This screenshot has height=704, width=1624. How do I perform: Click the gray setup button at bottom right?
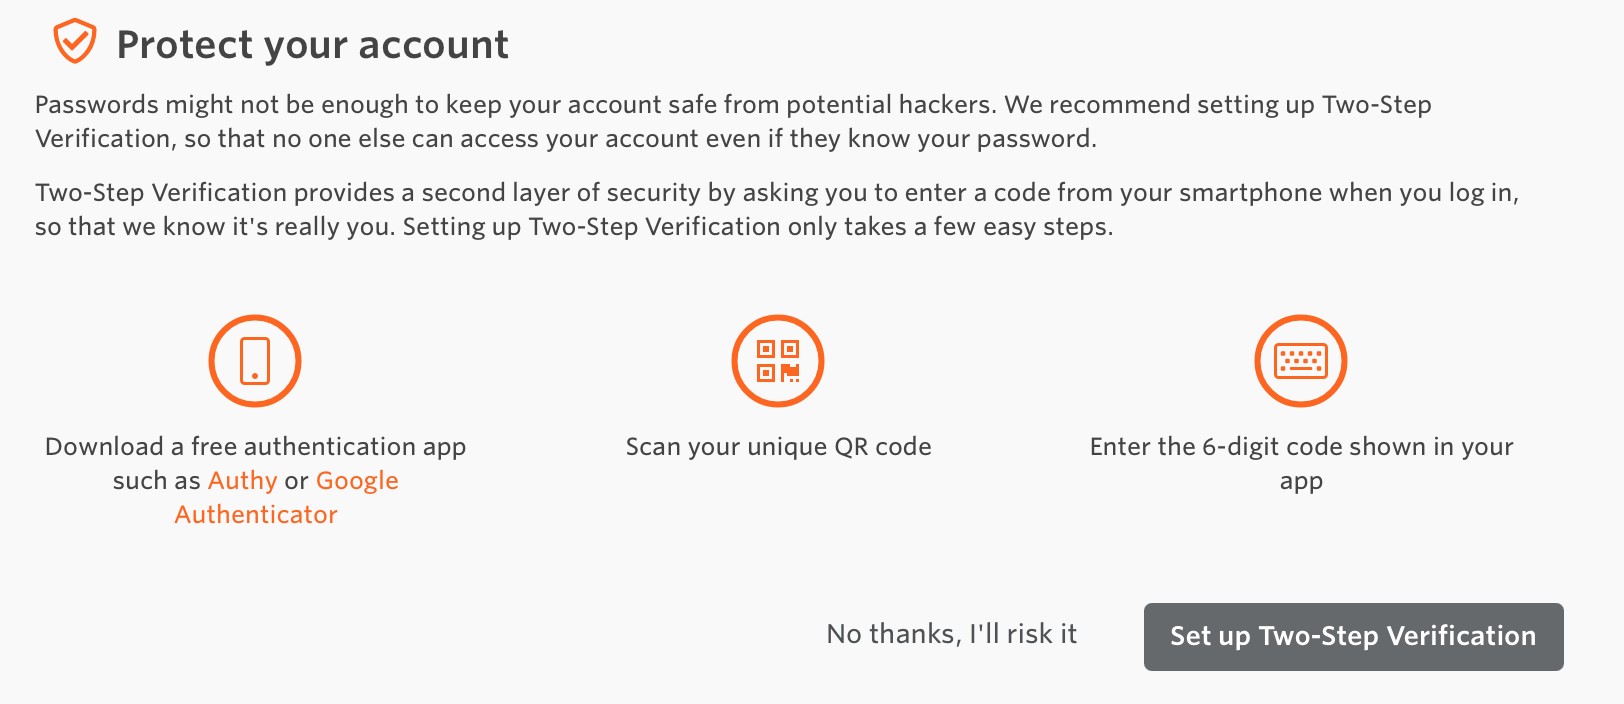click(x=1353, y=637)
